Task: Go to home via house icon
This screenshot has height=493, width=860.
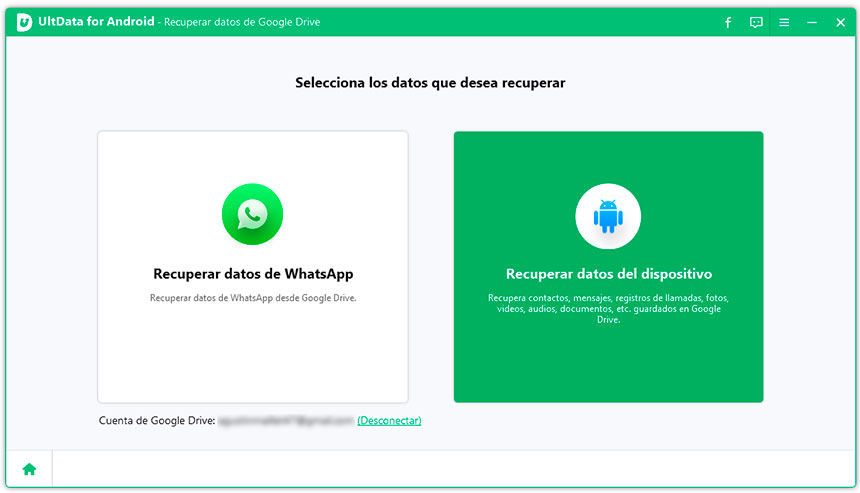Action: click(29, 469)
